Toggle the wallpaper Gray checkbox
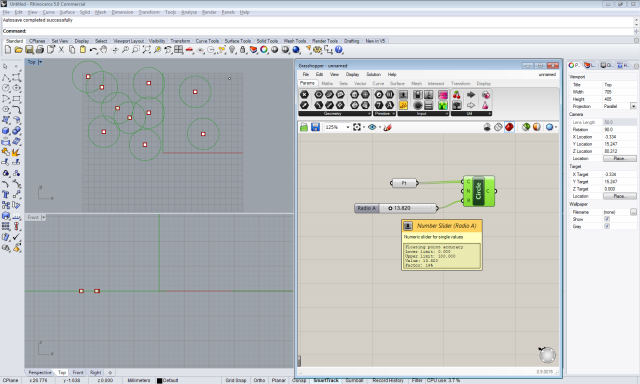 coord(607,226)
